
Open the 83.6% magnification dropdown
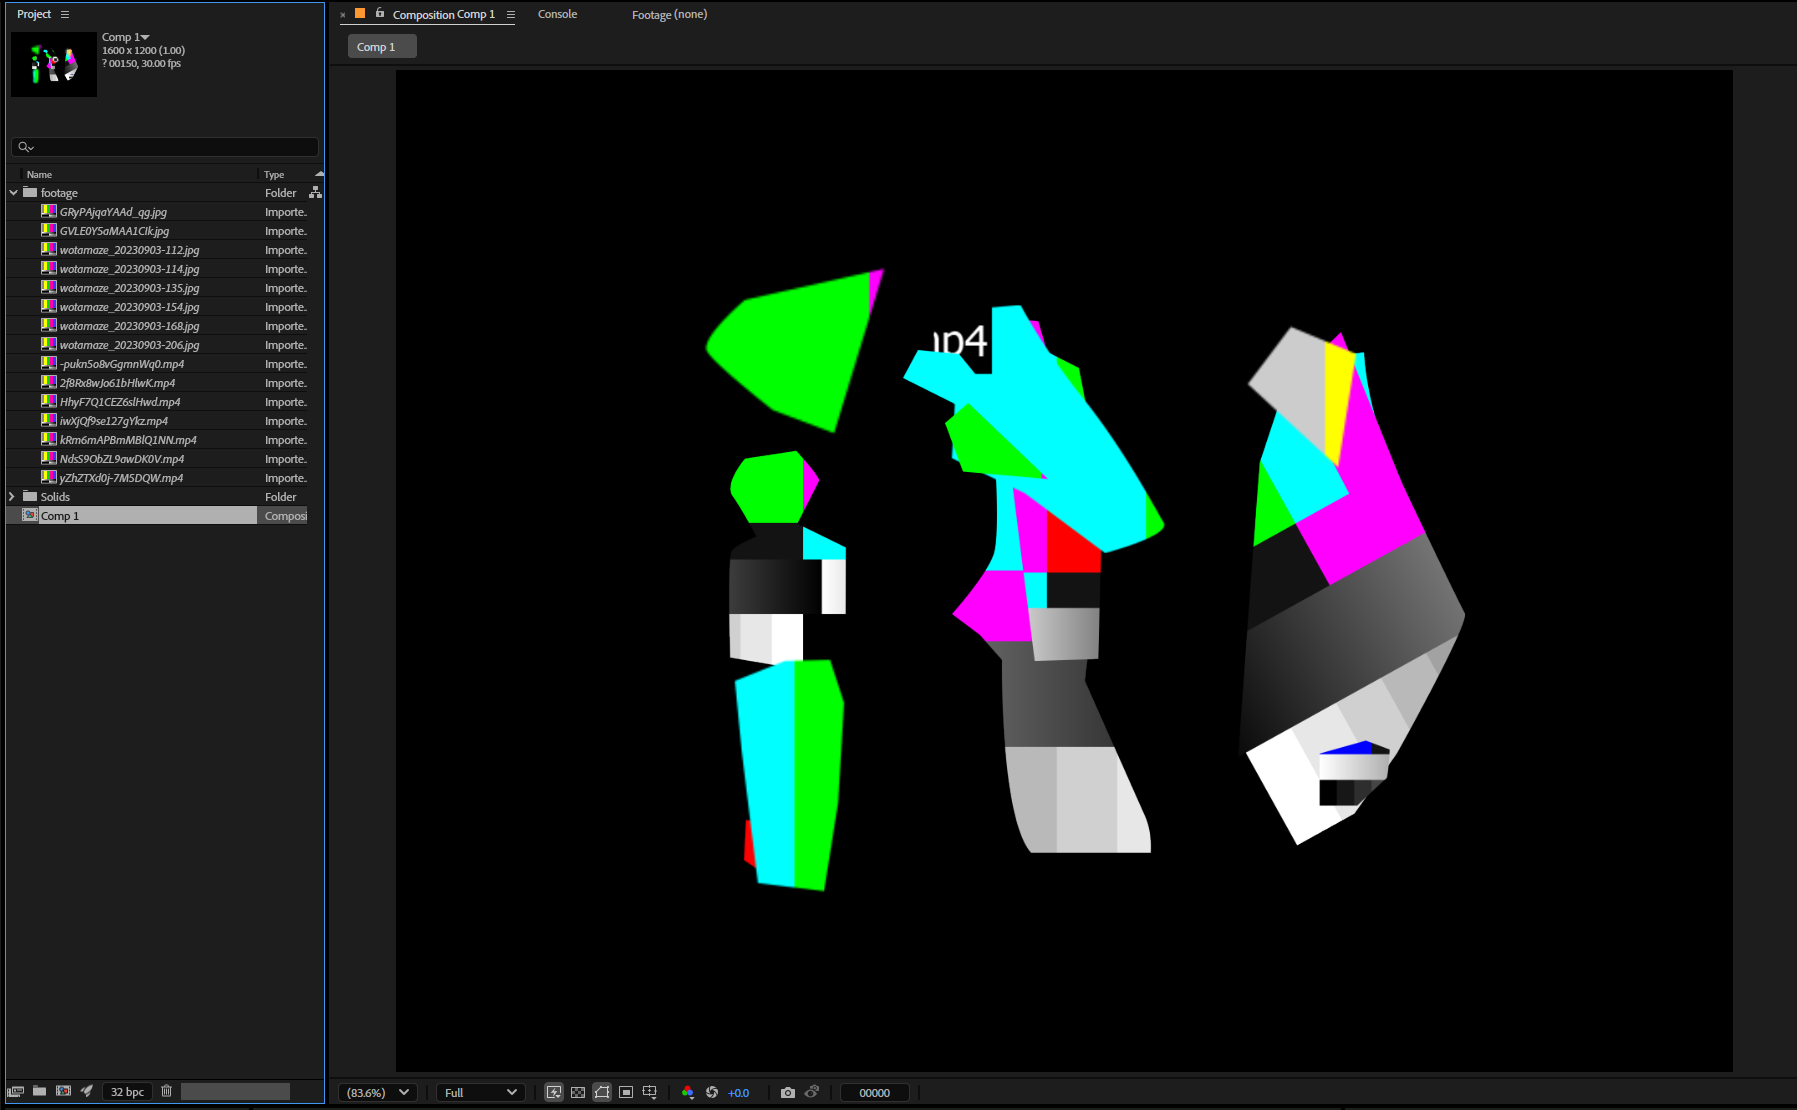click(x=377, y=1092)
